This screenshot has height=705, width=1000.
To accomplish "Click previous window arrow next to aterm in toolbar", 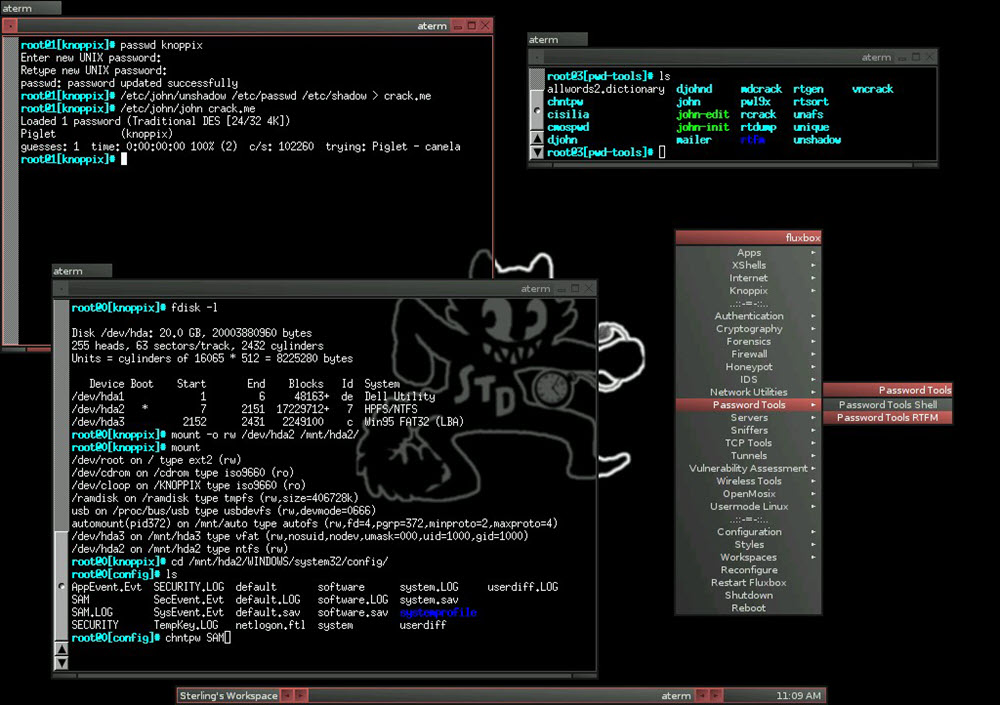I will click(702, 695).
